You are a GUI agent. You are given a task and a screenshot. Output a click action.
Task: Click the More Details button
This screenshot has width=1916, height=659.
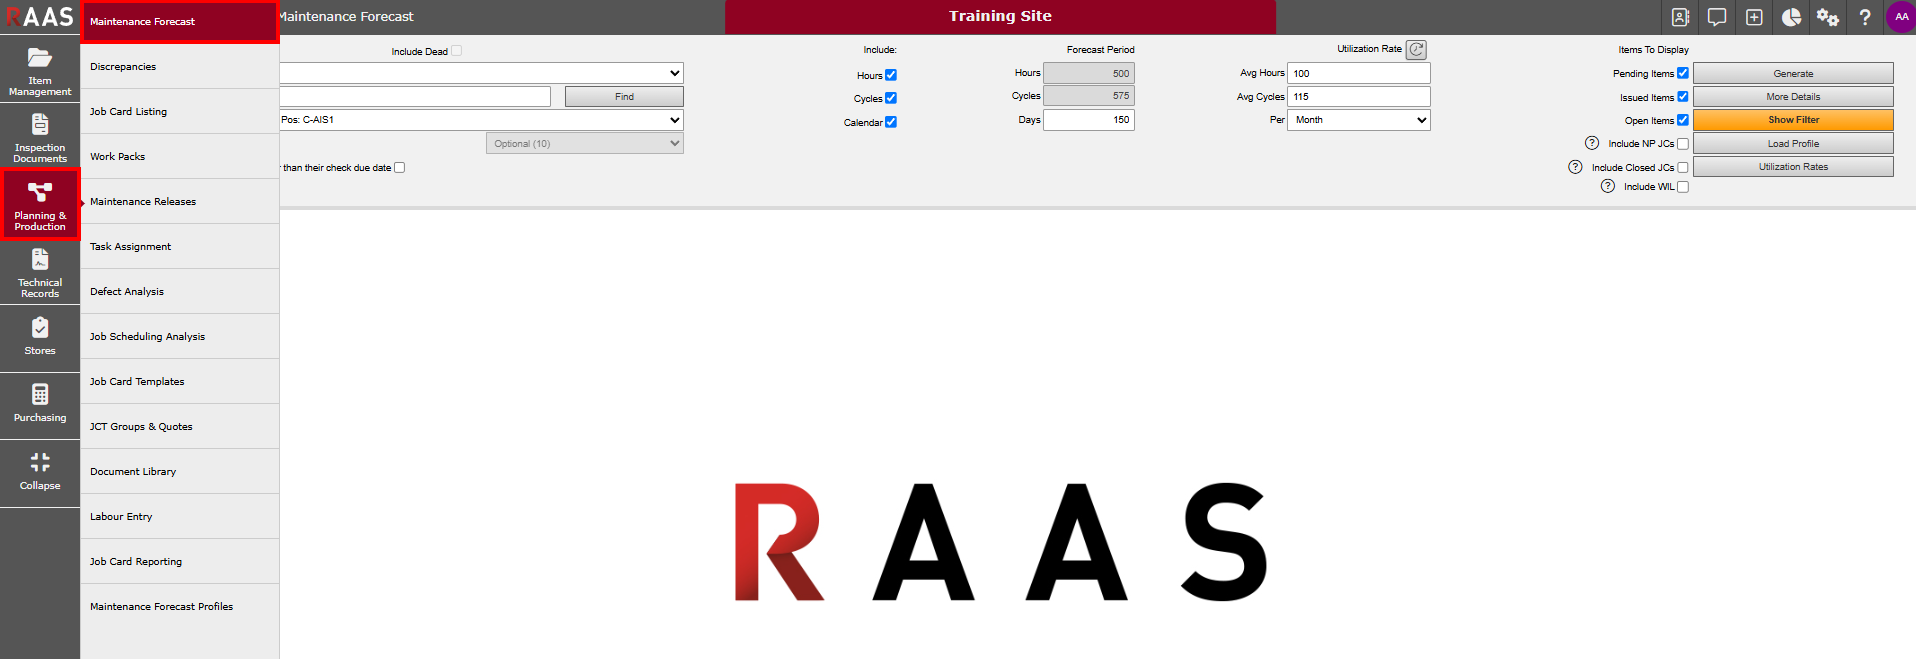click(x=1793, y=97)
